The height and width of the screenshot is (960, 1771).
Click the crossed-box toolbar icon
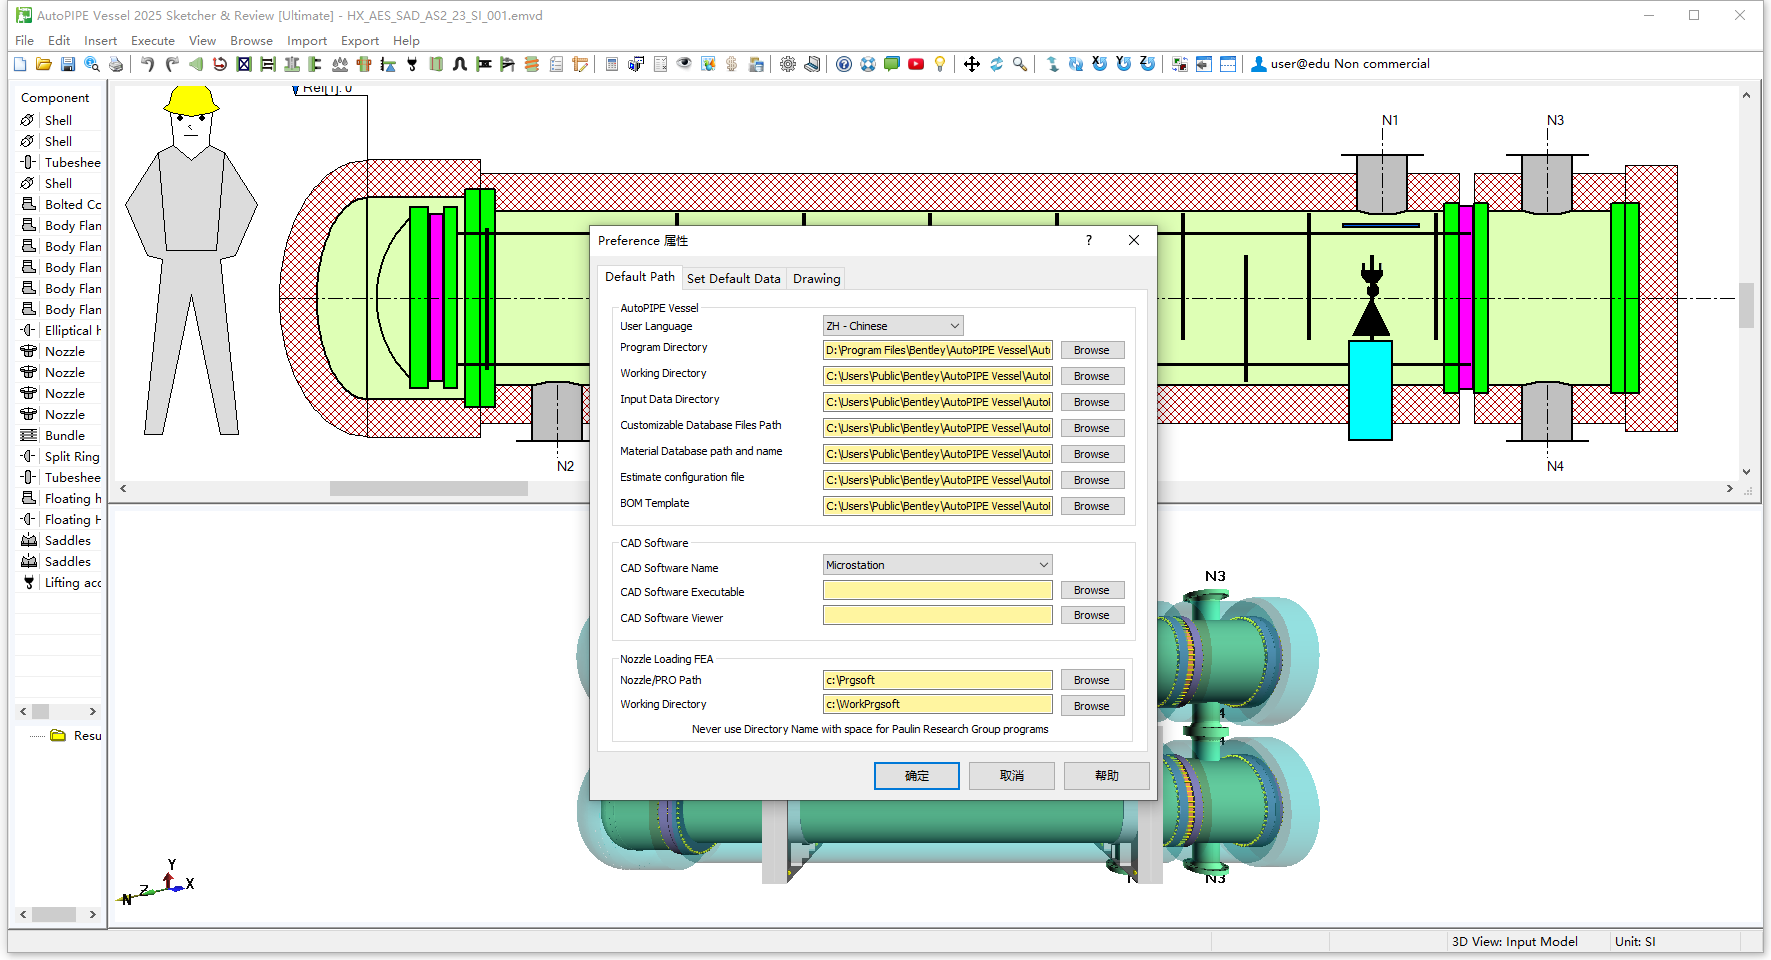coord(244,64)
